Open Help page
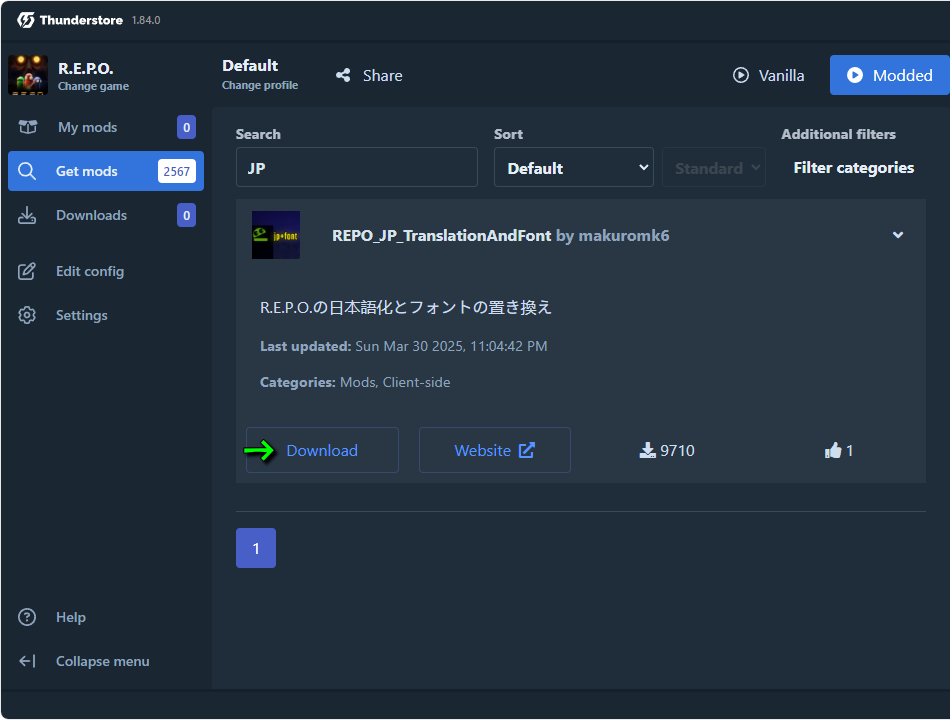 tap(106, 617)
